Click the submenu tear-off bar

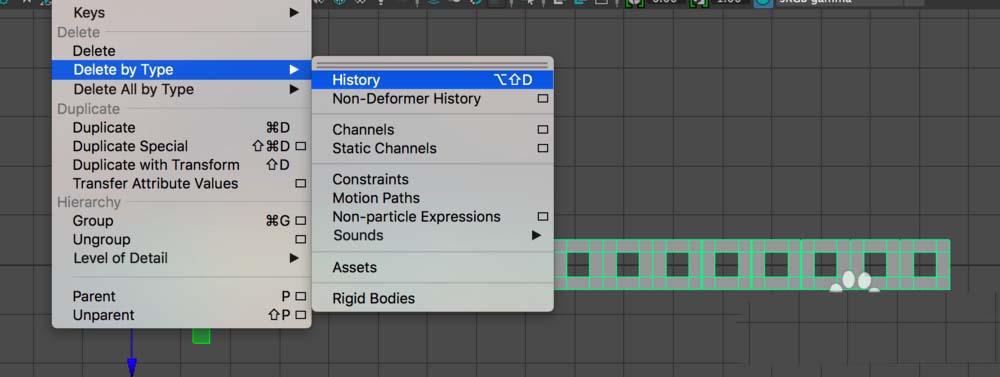(x=432, y=64)
